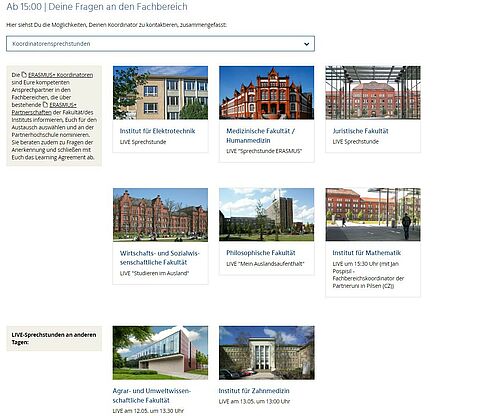Open the ERASMUS+ Koordinatoren link
This screenshot has width=500, height=416.
[61, 75]
